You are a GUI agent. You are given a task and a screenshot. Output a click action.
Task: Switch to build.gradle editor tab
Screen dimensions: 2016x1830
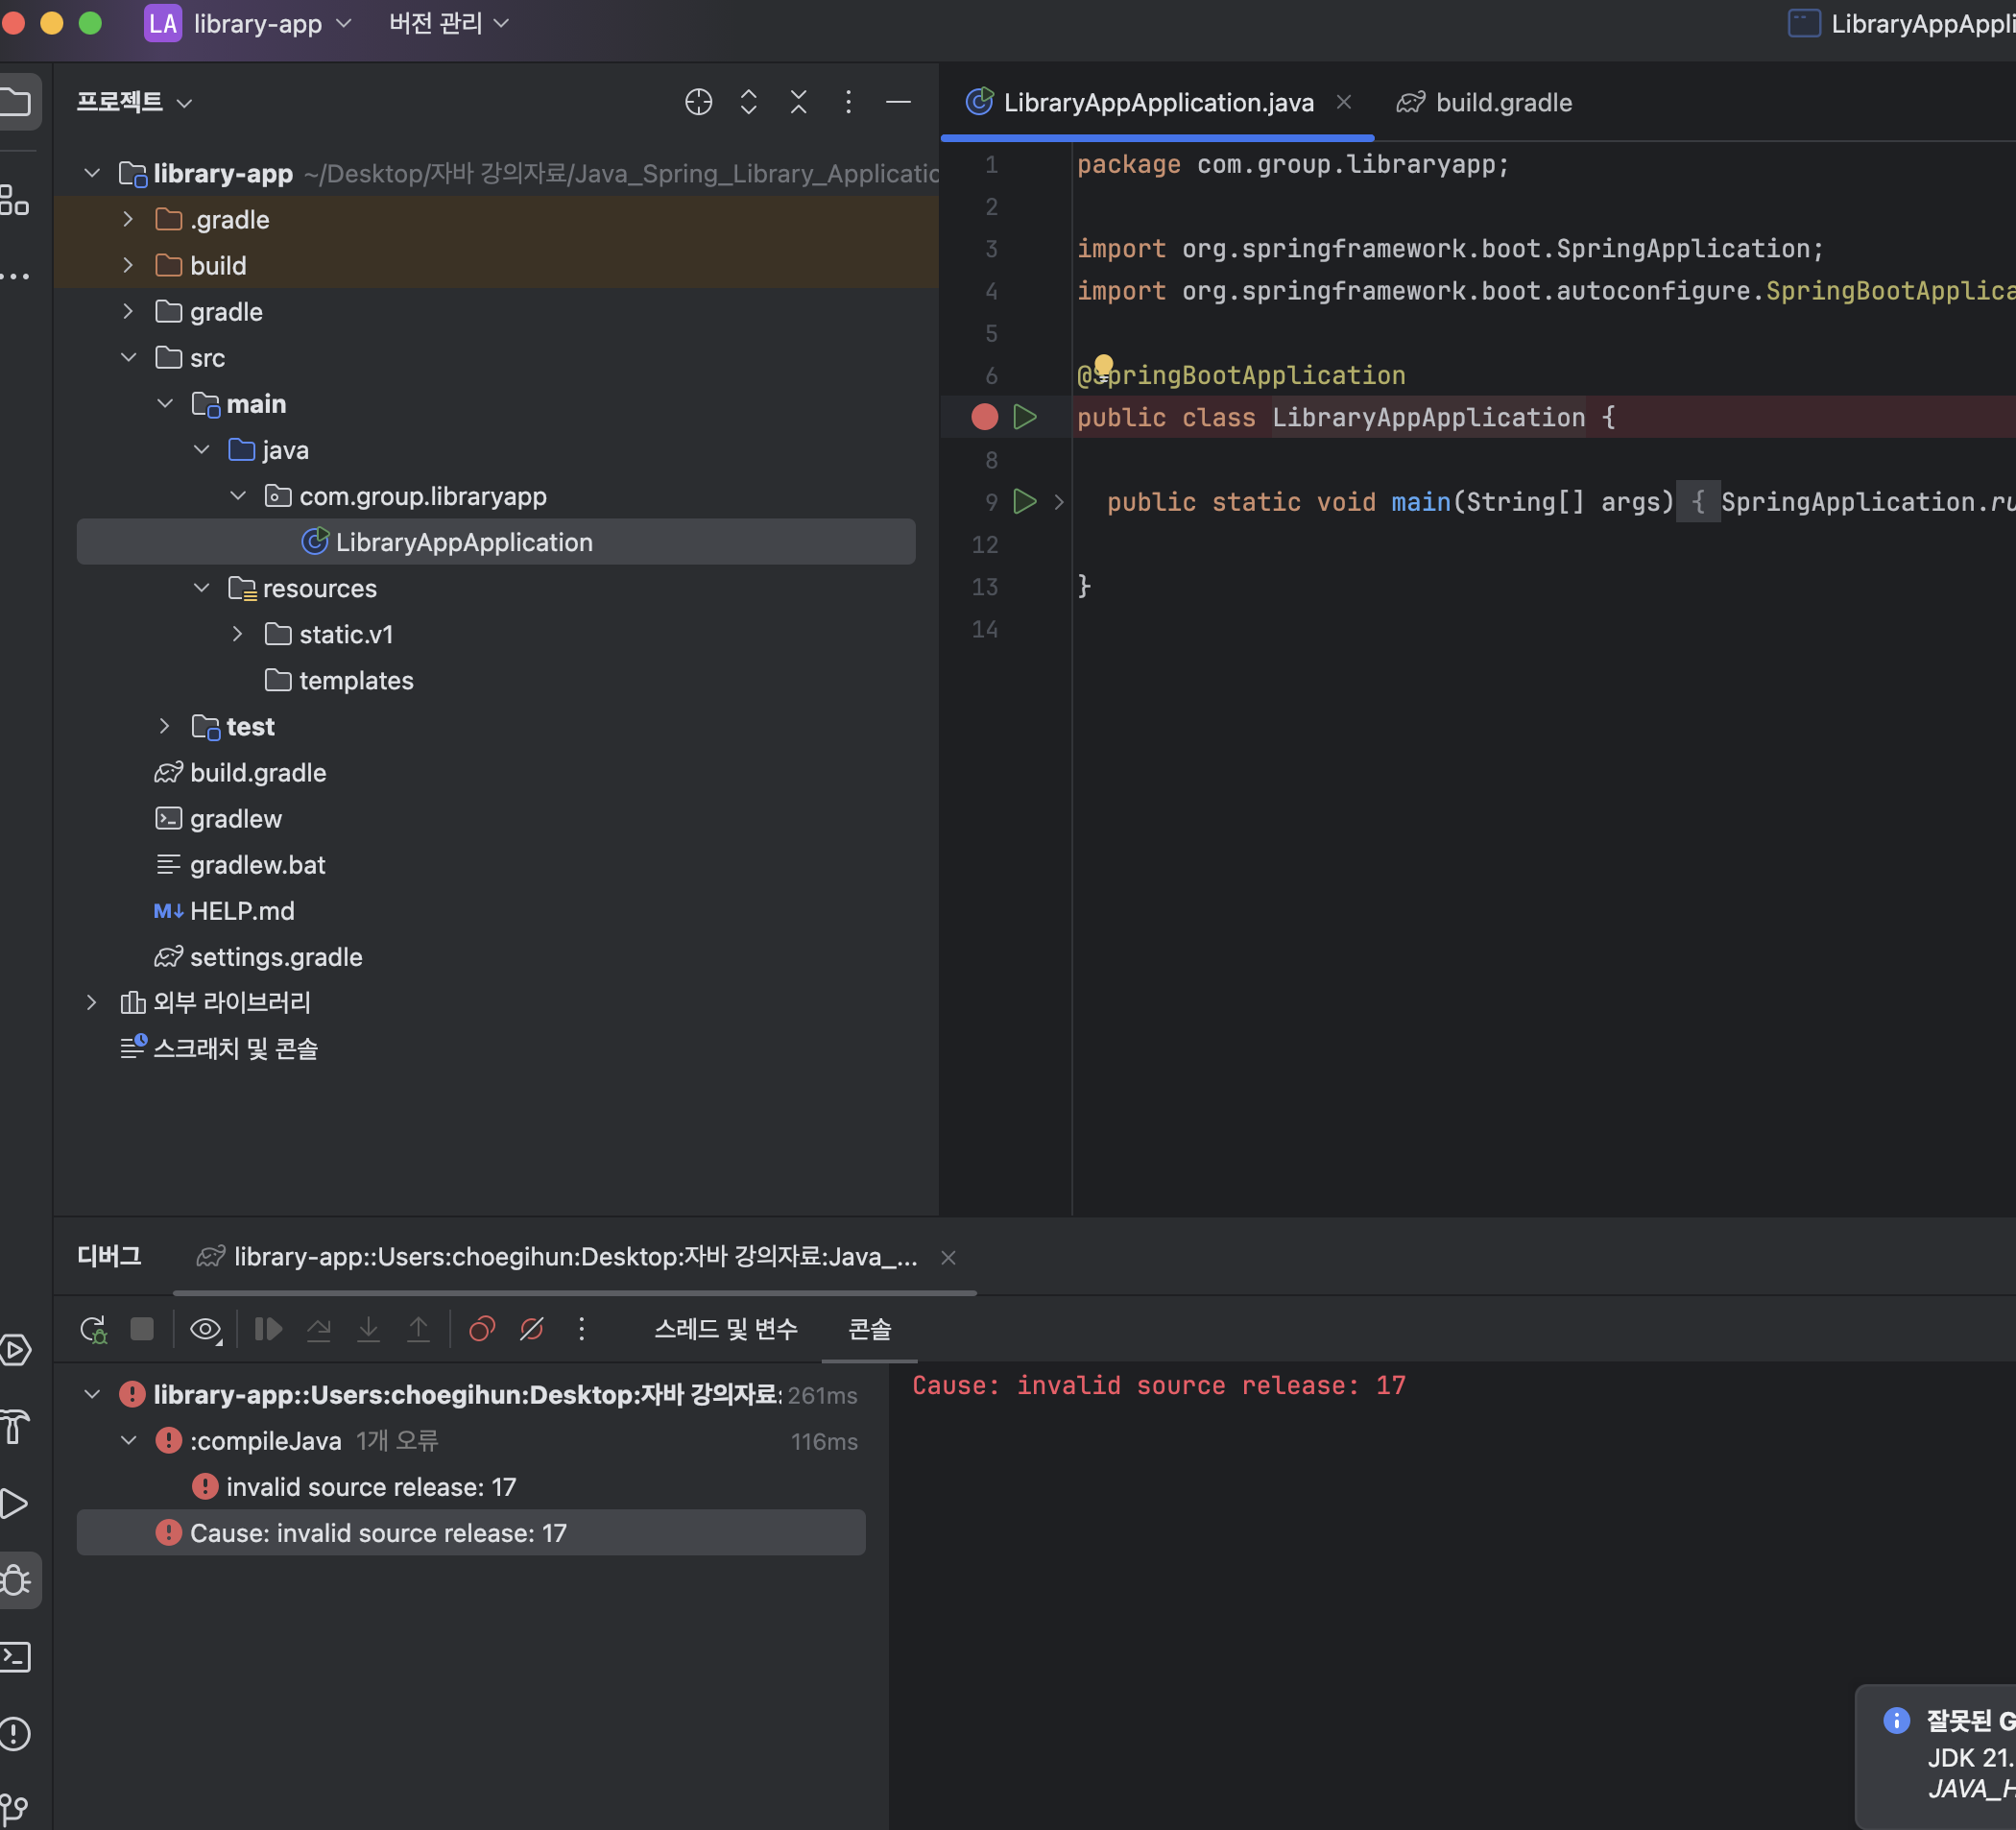tap(1484, 102)
